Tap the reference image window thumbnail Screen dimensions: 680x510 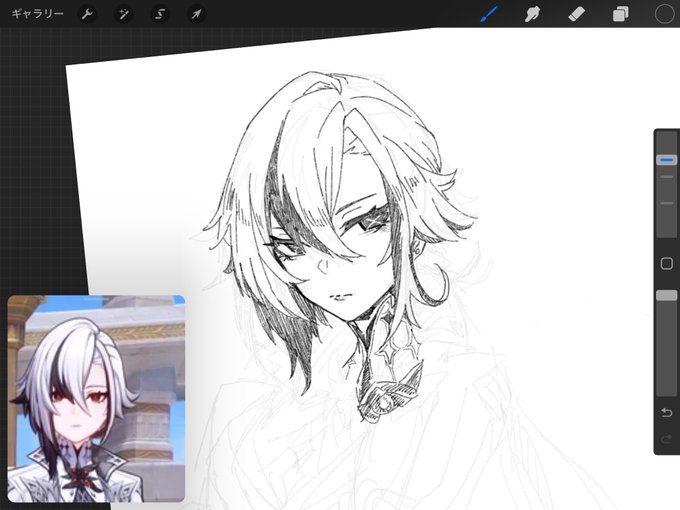96,399
